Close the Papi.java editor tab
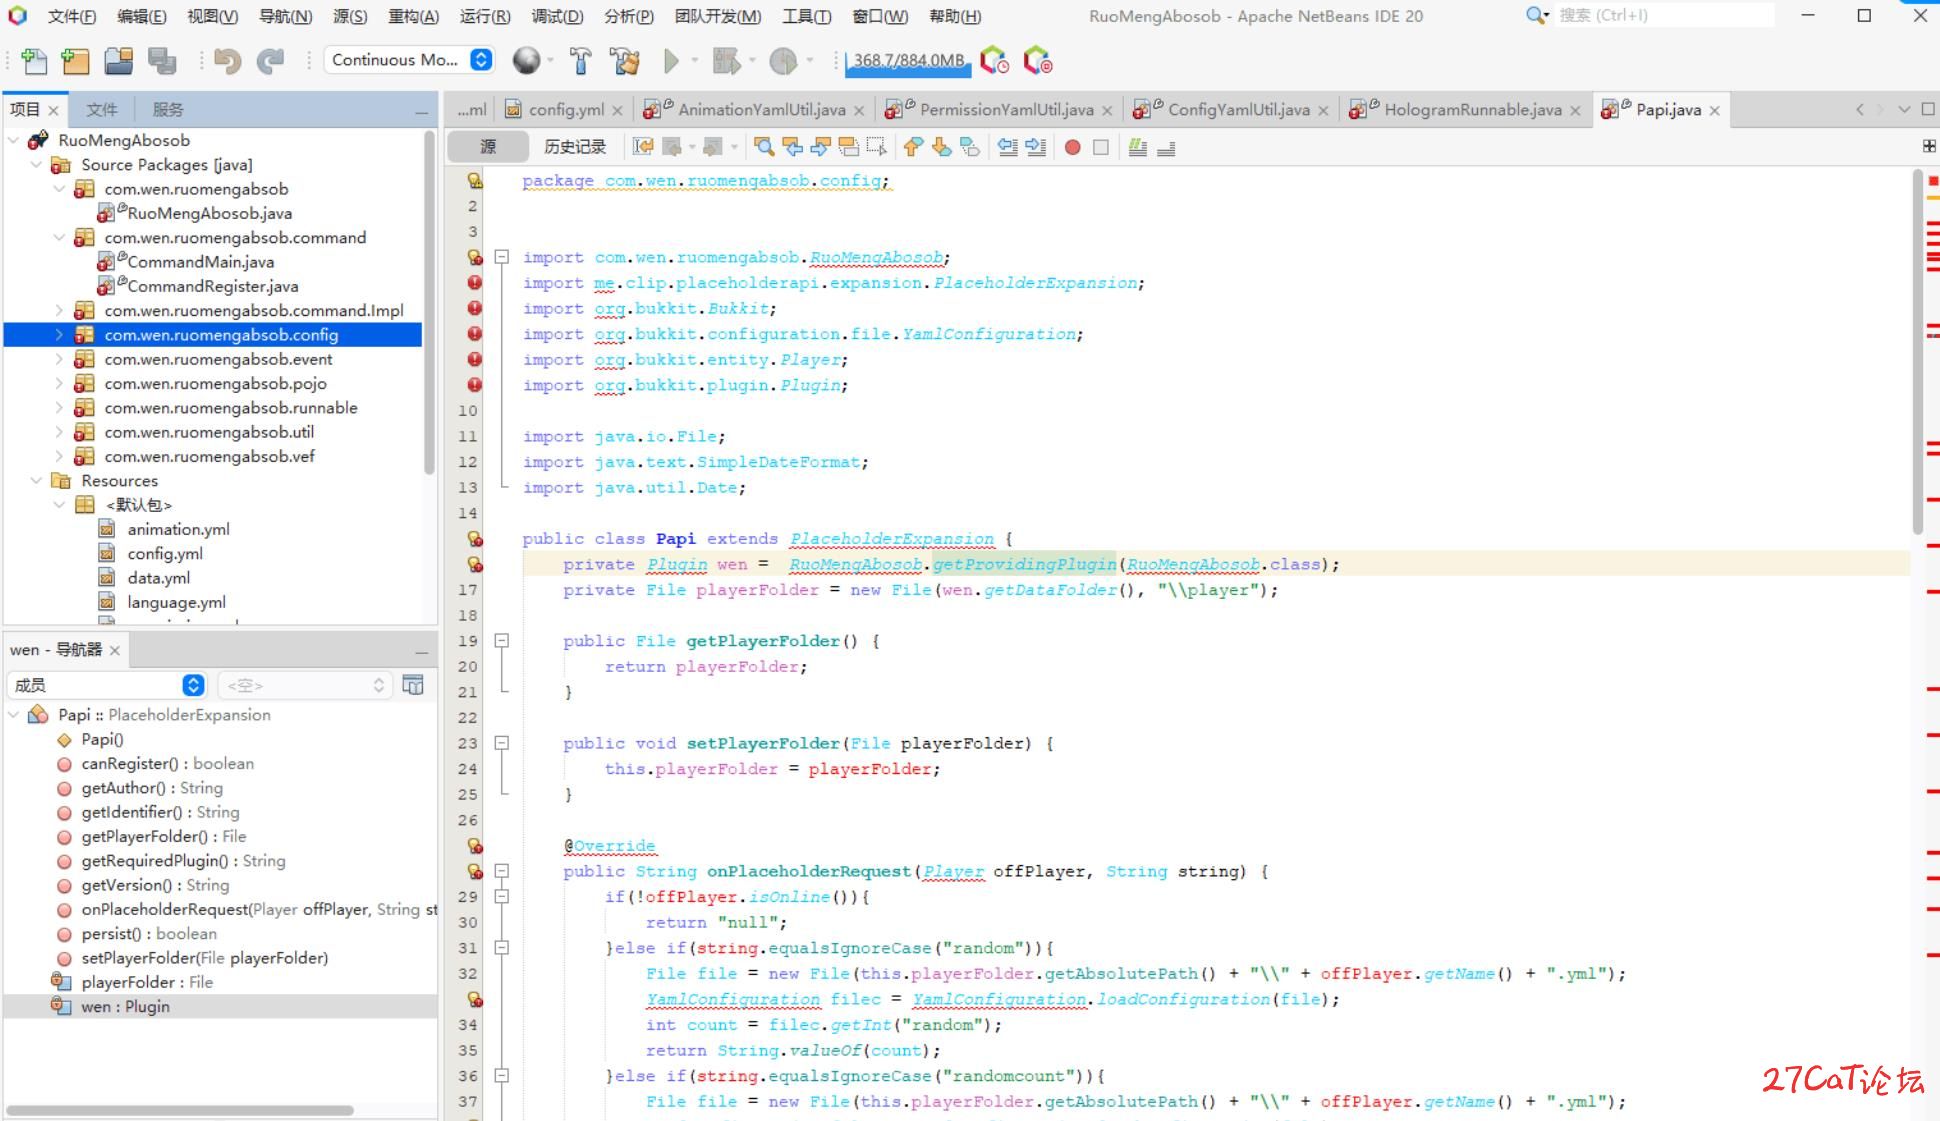 (1714, 111)
